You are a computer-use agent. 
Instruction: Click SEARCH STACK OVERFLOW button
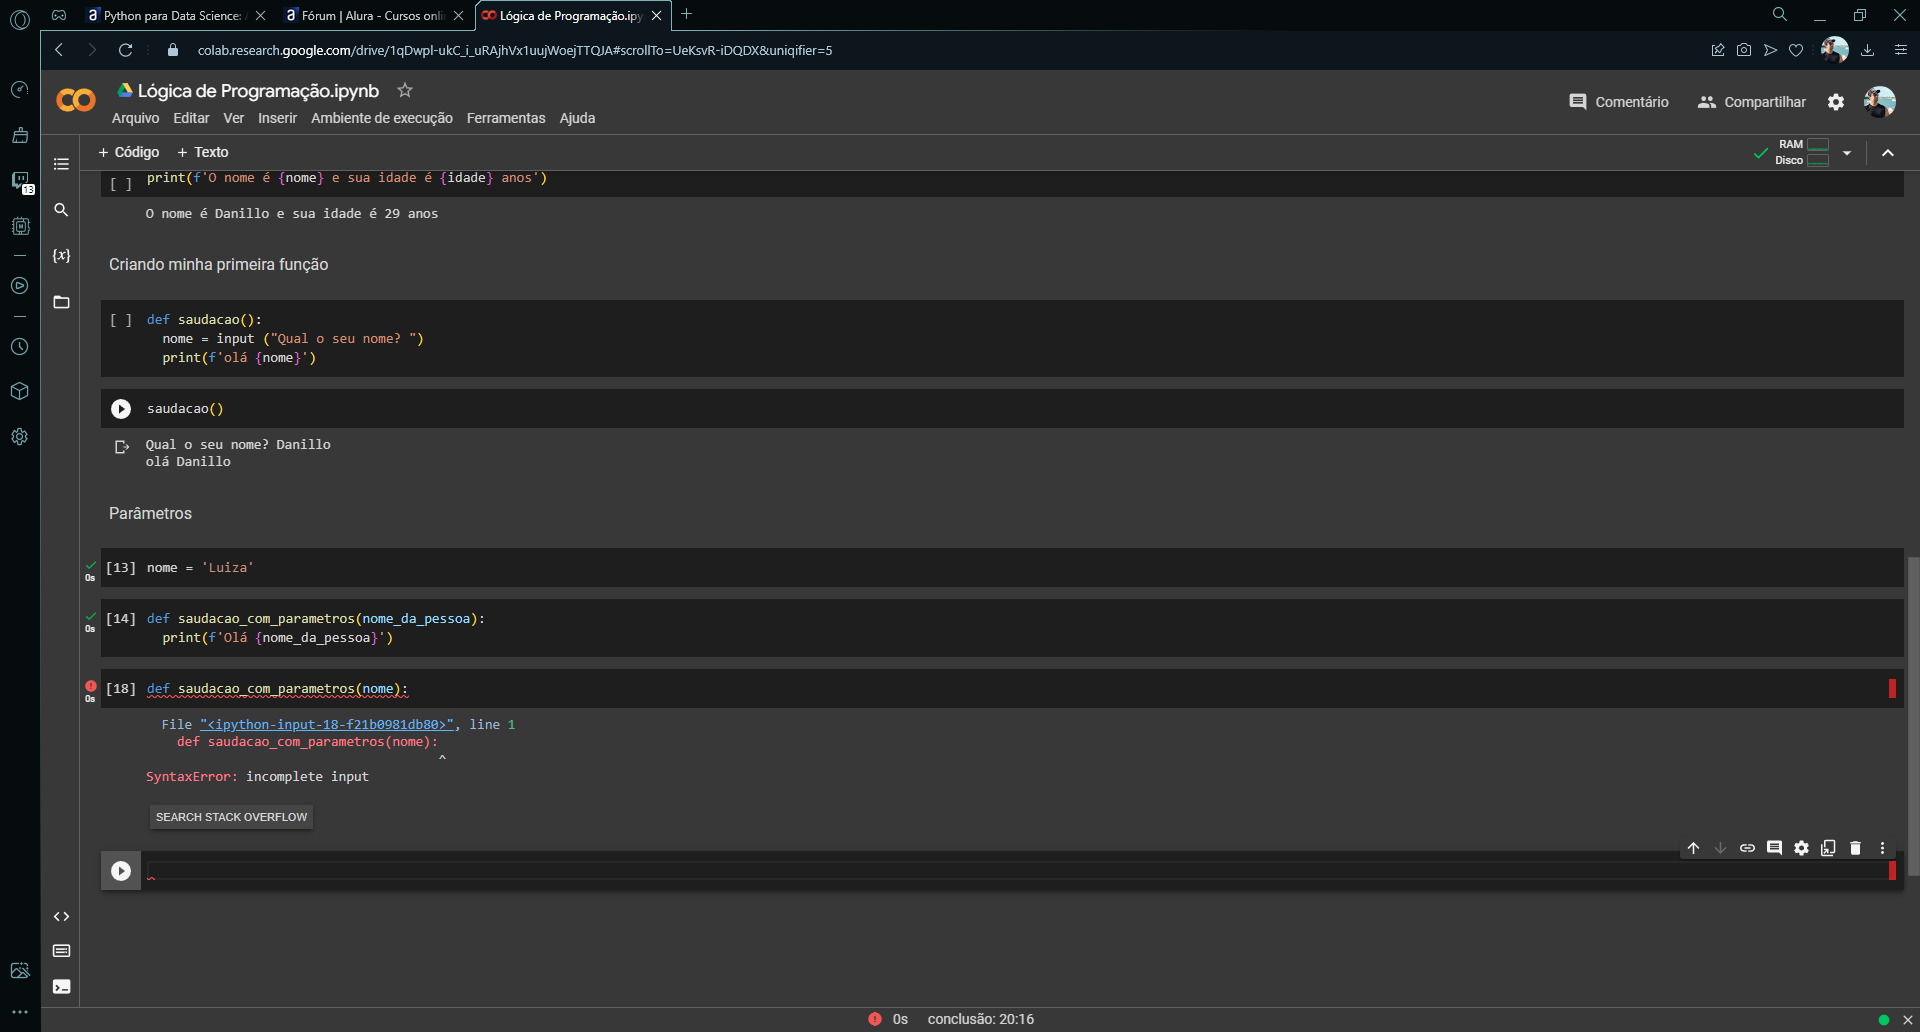pos(231,817)
